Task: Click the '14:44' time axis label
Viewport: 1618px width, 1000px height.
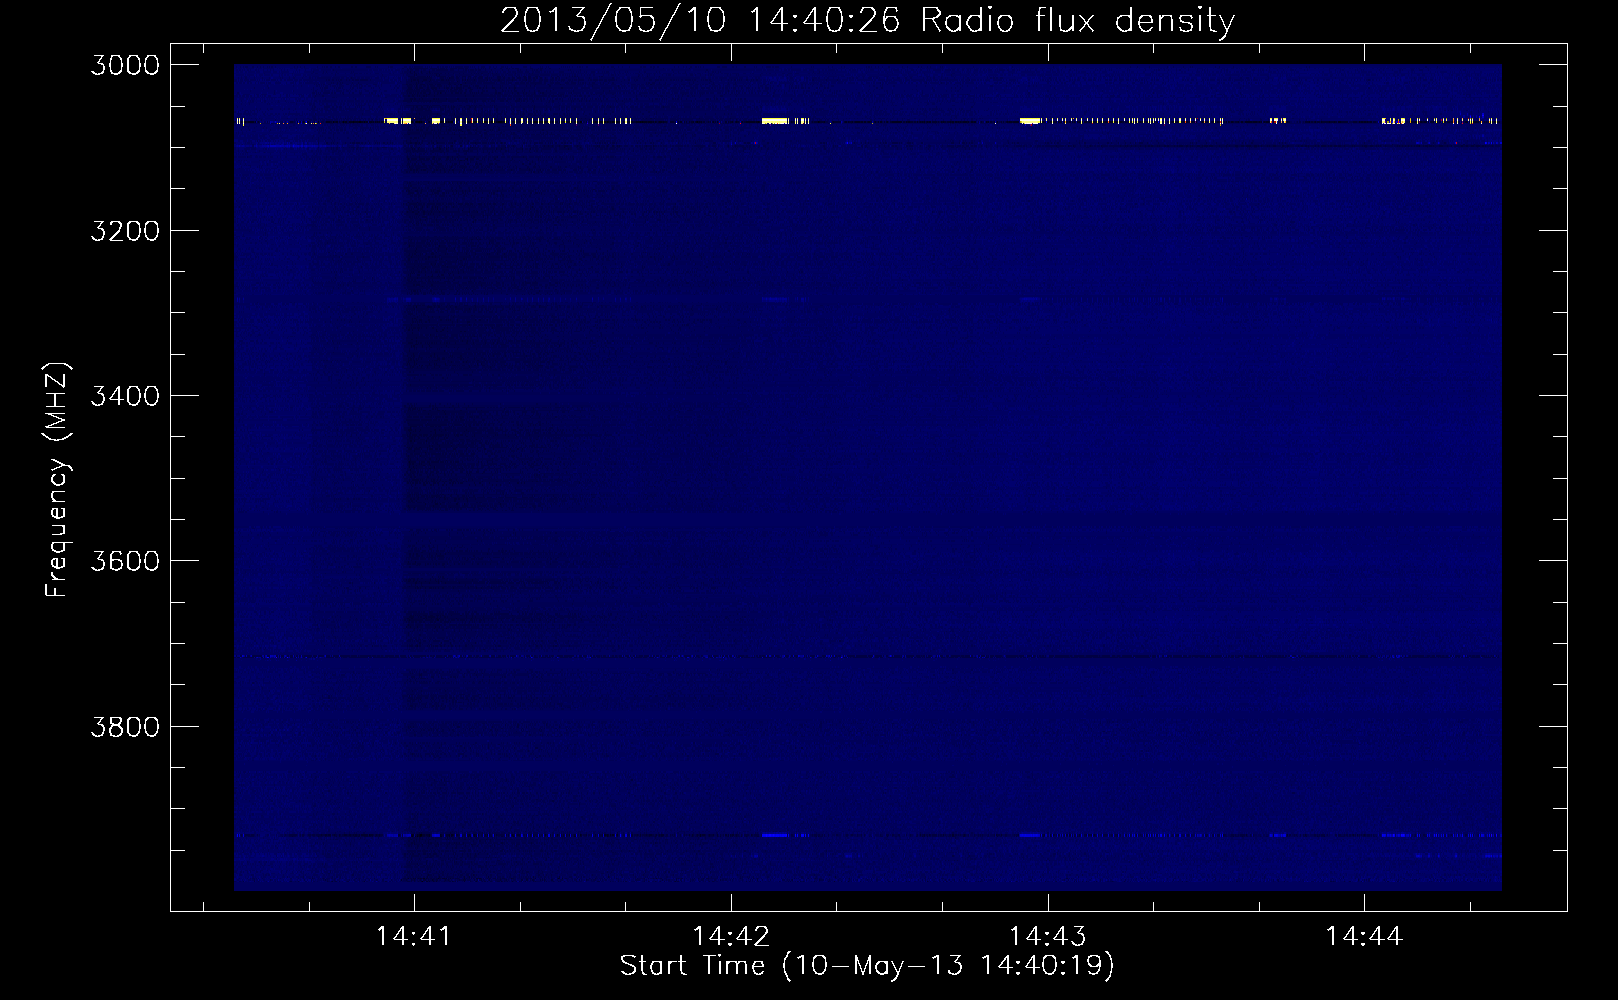Action: 1365,937
